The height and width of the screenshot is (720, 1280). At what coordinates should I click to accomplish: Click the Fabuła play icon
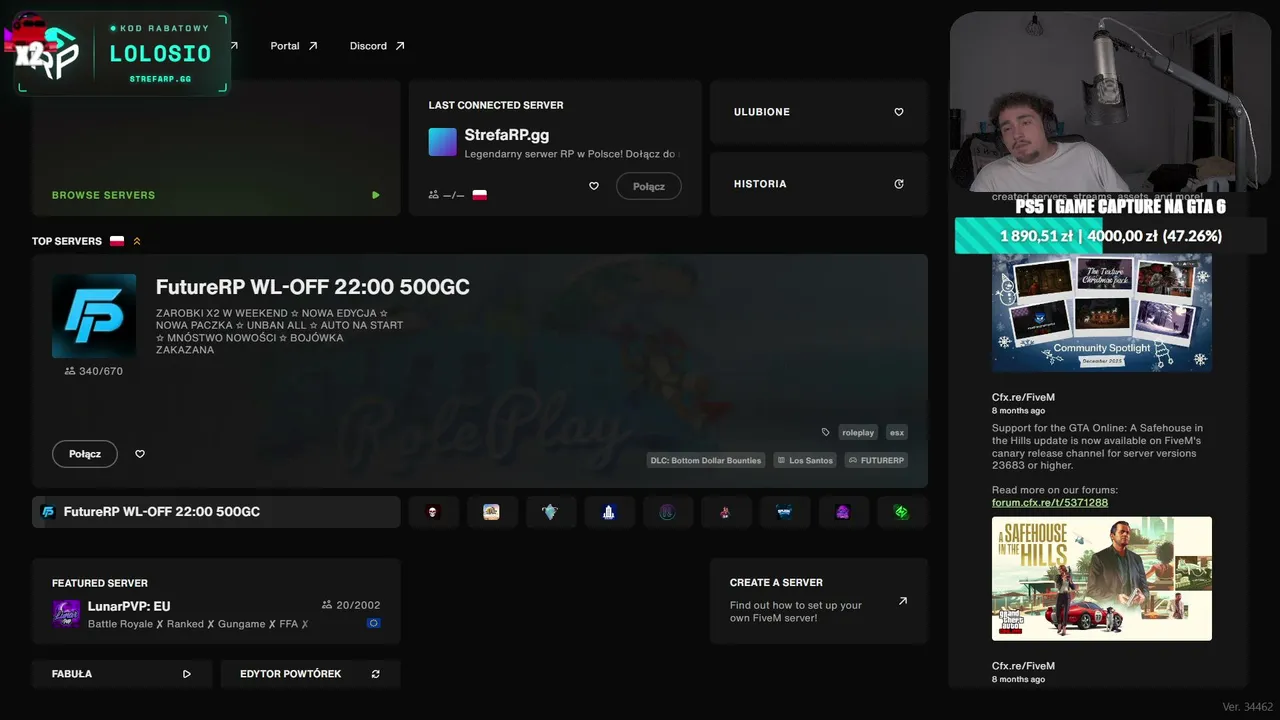tap(187, 674)
